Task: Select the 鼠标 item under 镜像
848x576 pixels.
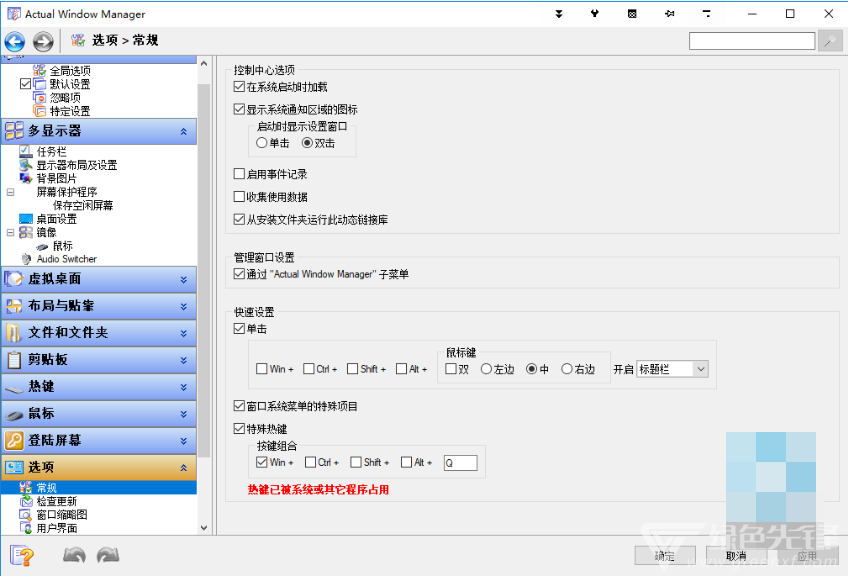Action: [62, 246]
